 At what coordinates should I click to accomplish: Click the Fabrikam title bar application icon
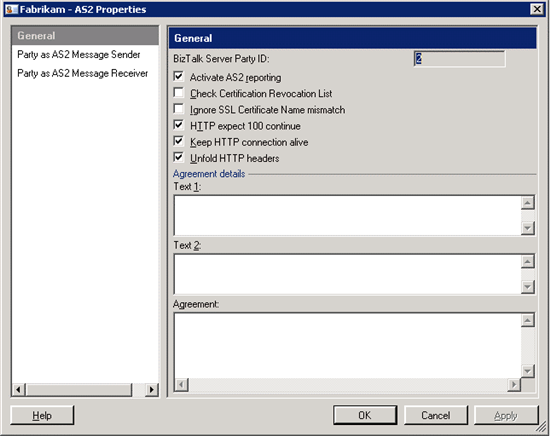tap(12, 9)
